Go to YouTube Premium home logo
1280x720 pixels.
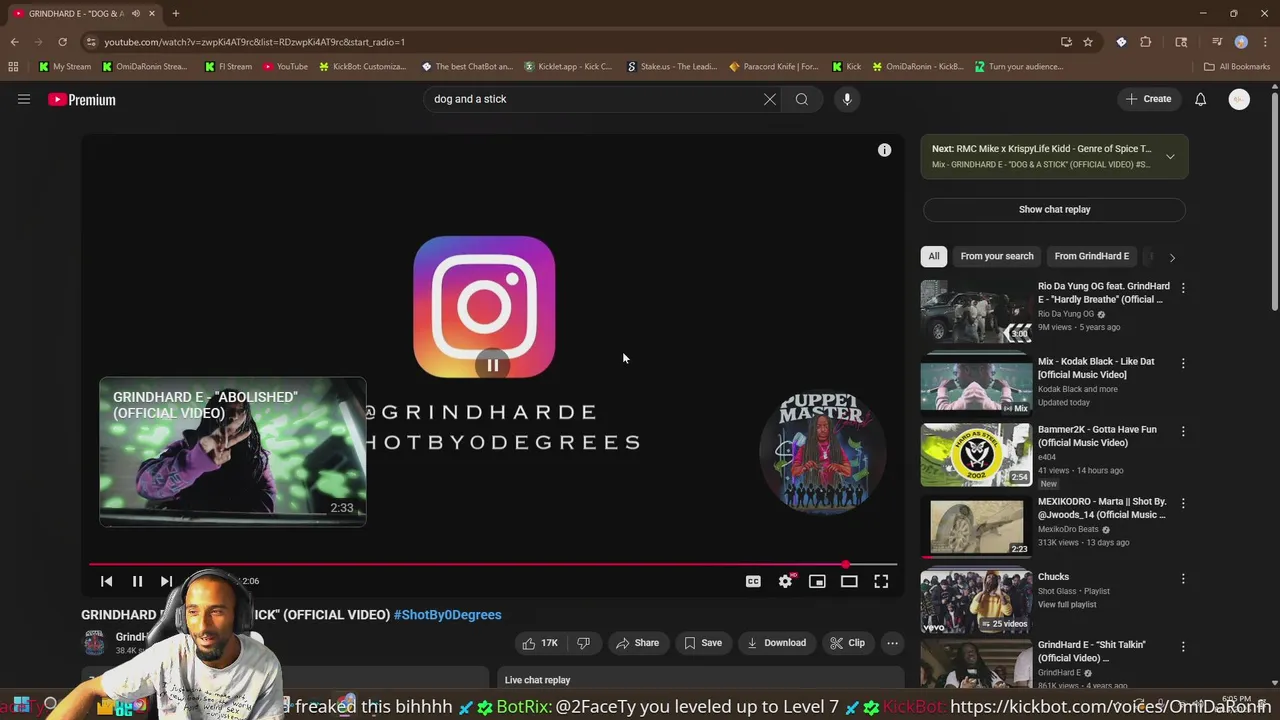click(82, 99)
